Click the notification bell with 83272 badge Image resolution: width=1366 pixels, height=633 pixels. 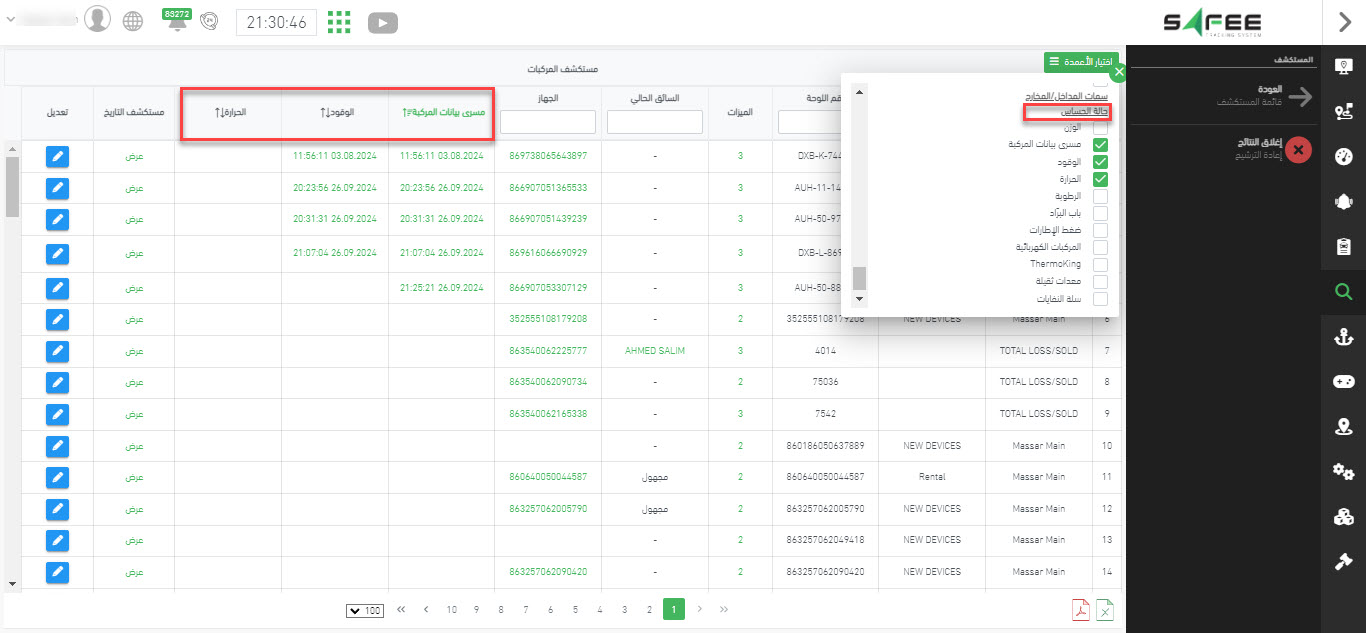pos(177,23)
